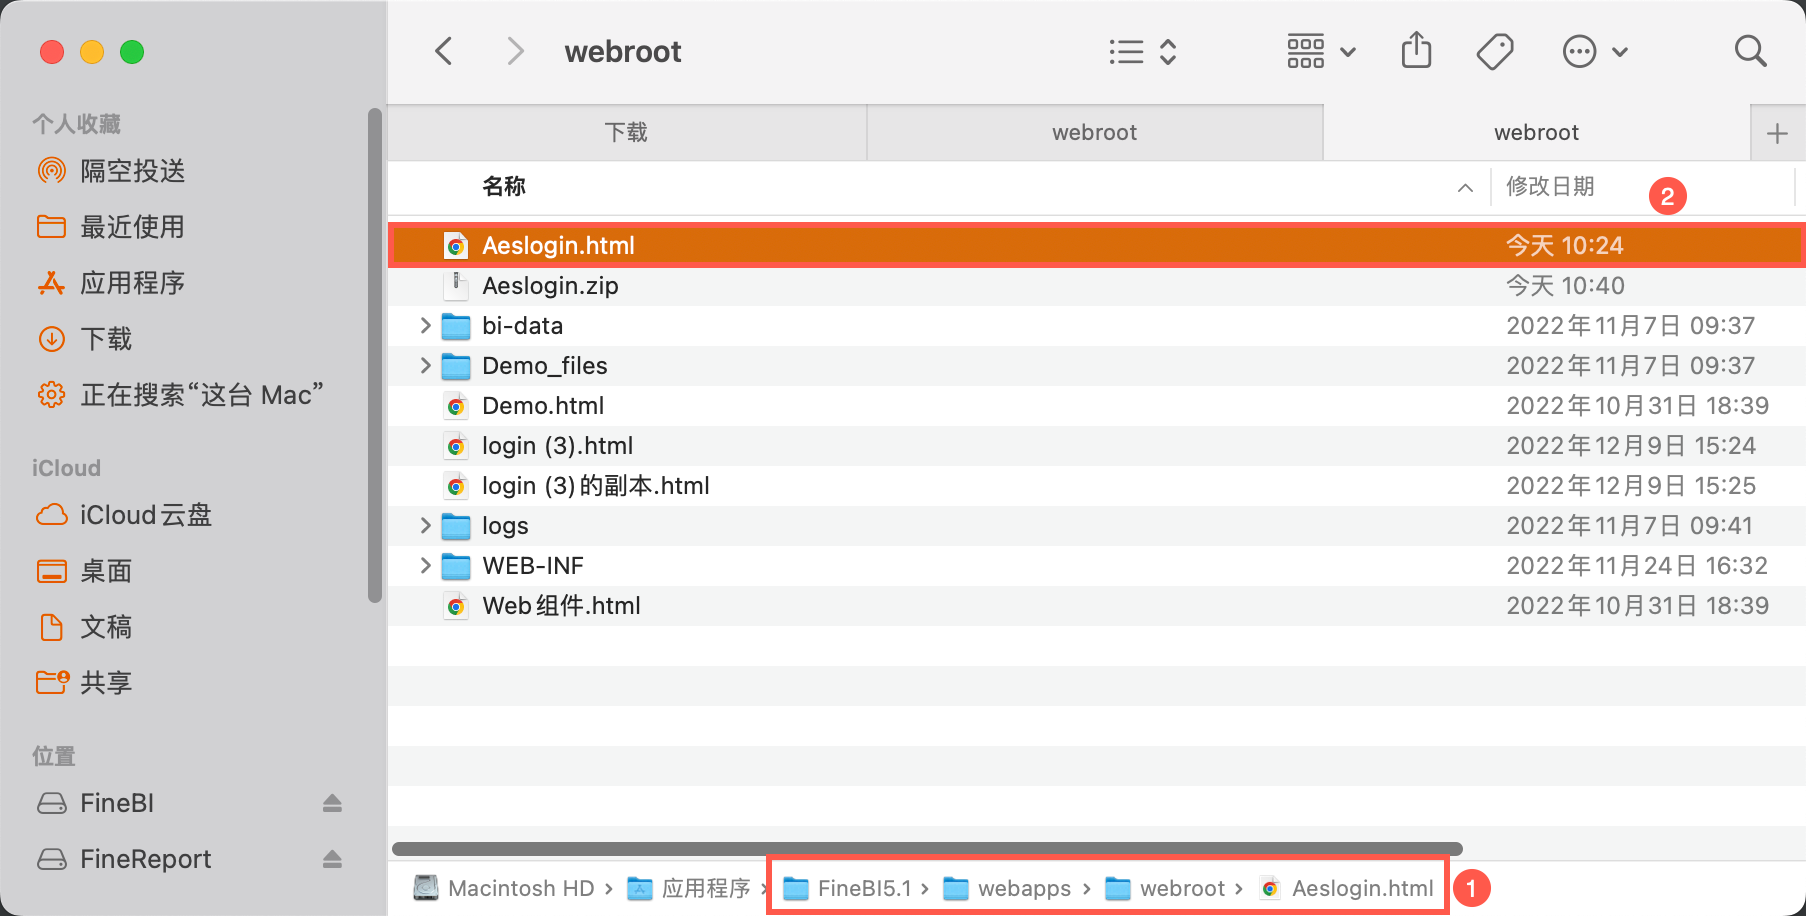Click the horizontal scrollbar
Screen dimensions: 1806x916
926,849
